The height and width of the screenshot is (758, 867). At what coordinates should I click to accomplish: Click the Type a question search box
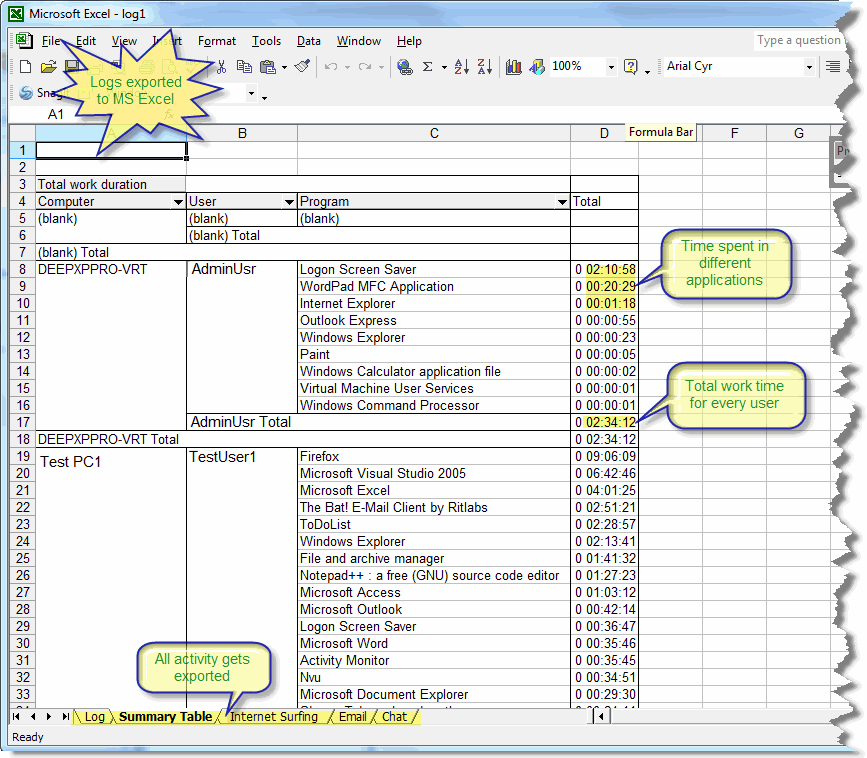coord(798,40)
